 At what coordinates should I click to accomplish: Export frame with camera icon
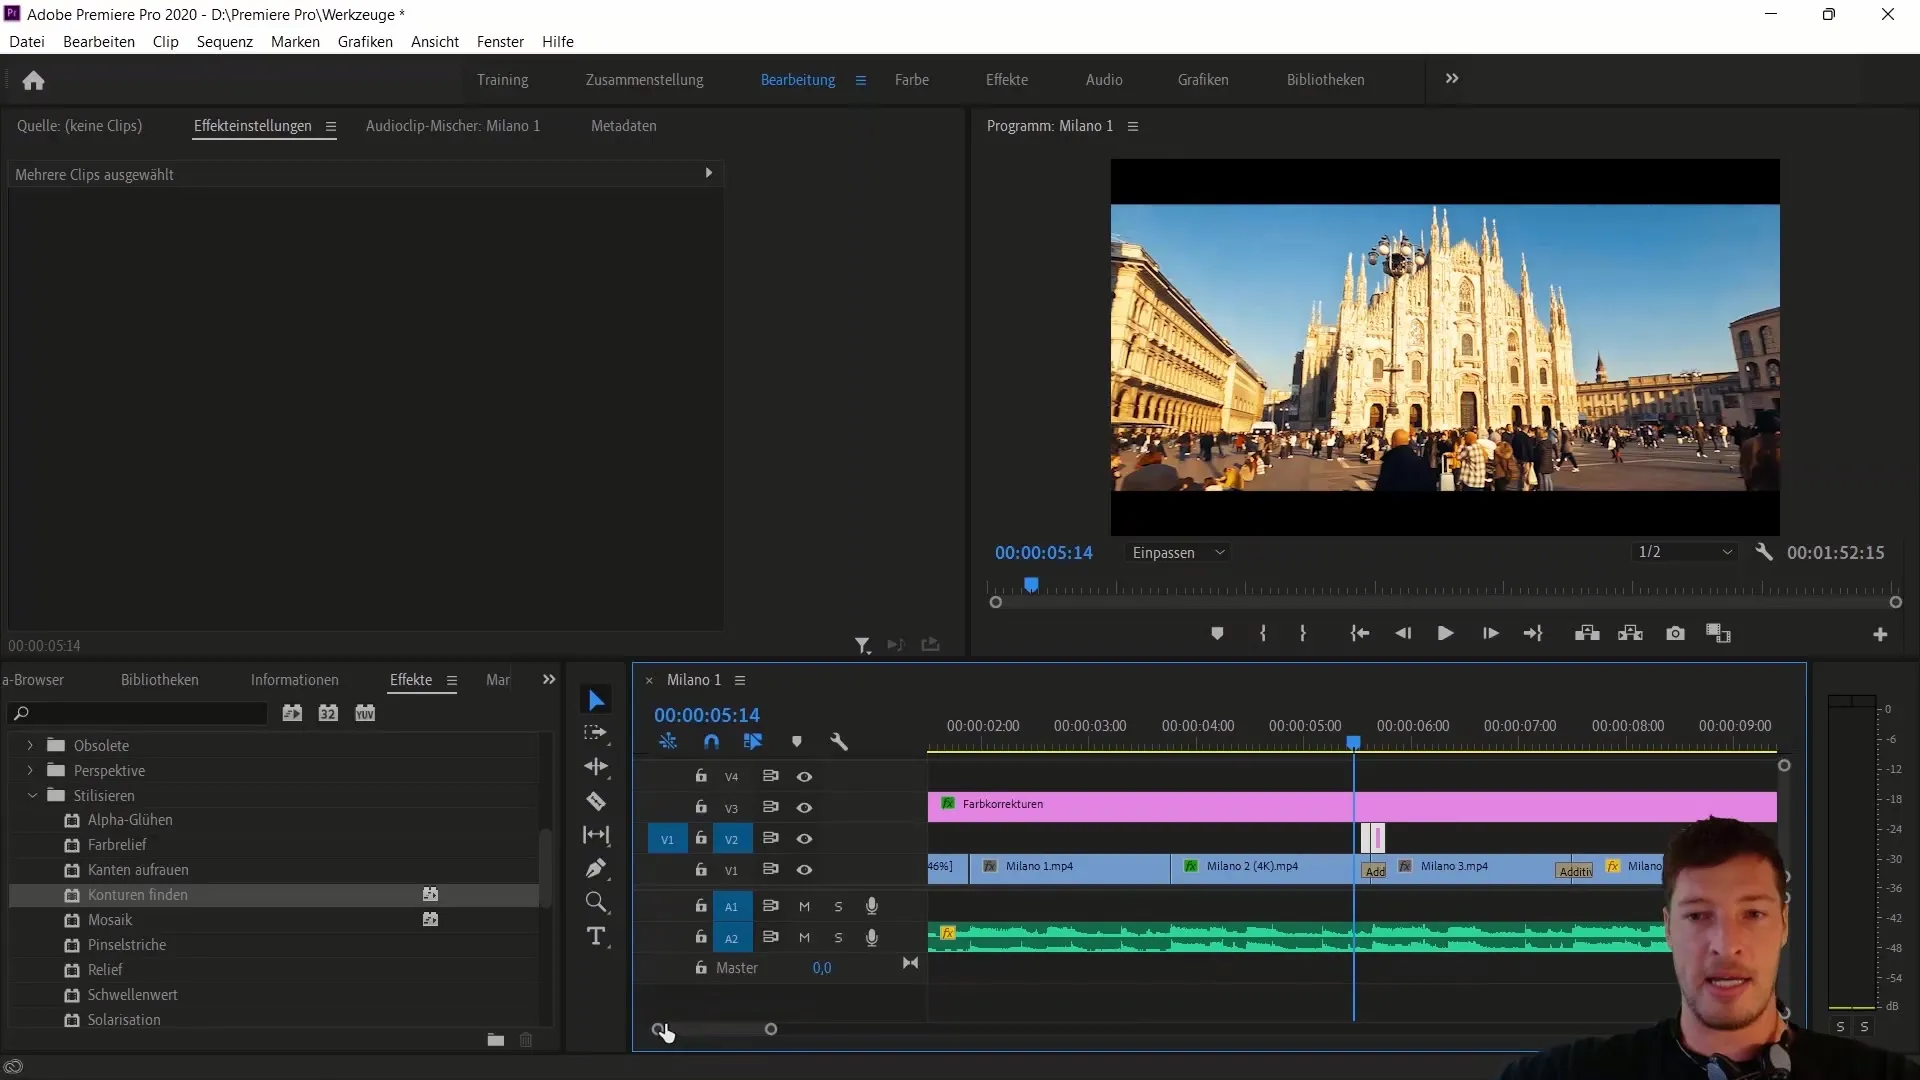coord(1675,633)
